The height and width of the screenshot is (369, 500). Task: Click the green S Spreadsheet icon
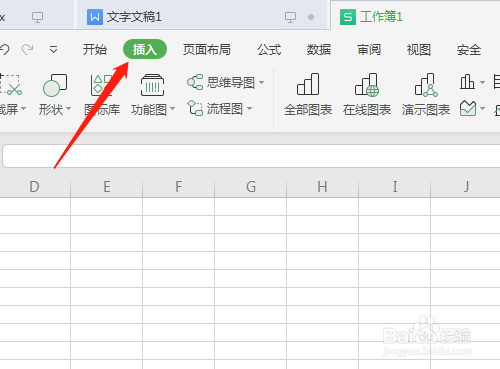(348, 17)
